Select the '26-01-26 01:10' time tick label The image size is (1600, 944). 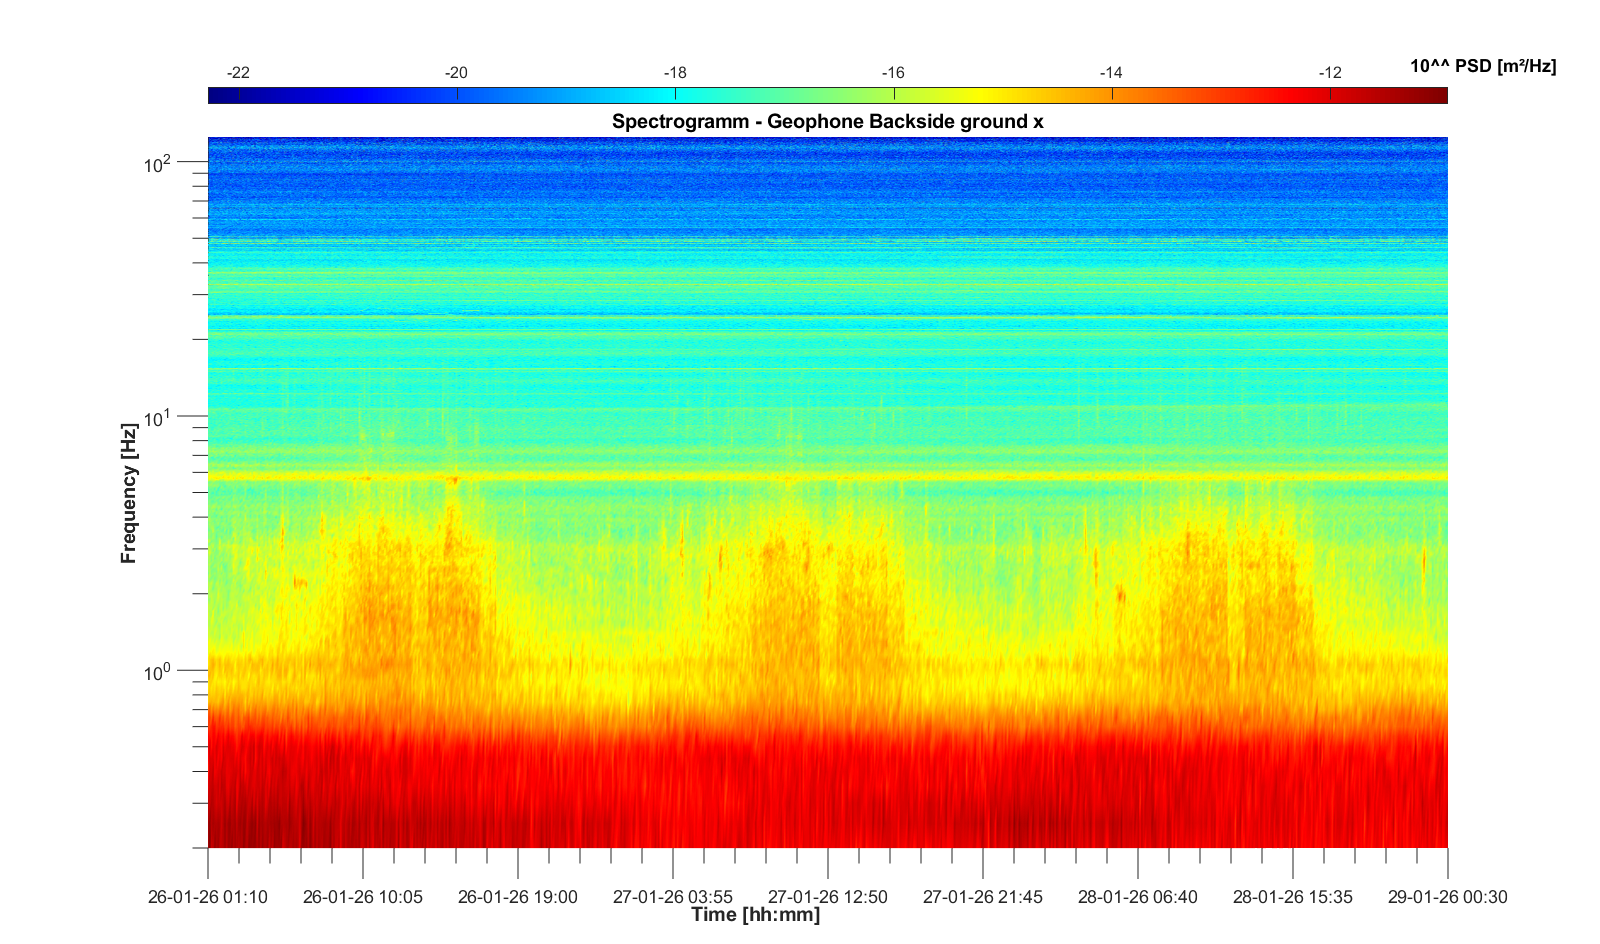coord(208,897)
